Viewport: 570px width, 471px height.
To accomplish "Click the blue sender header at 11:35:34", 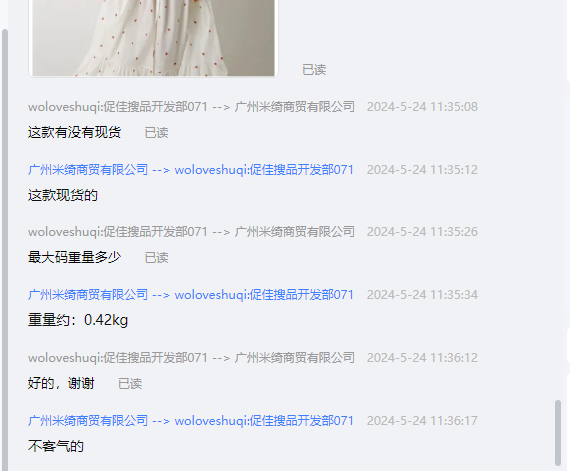I will 191,295.
